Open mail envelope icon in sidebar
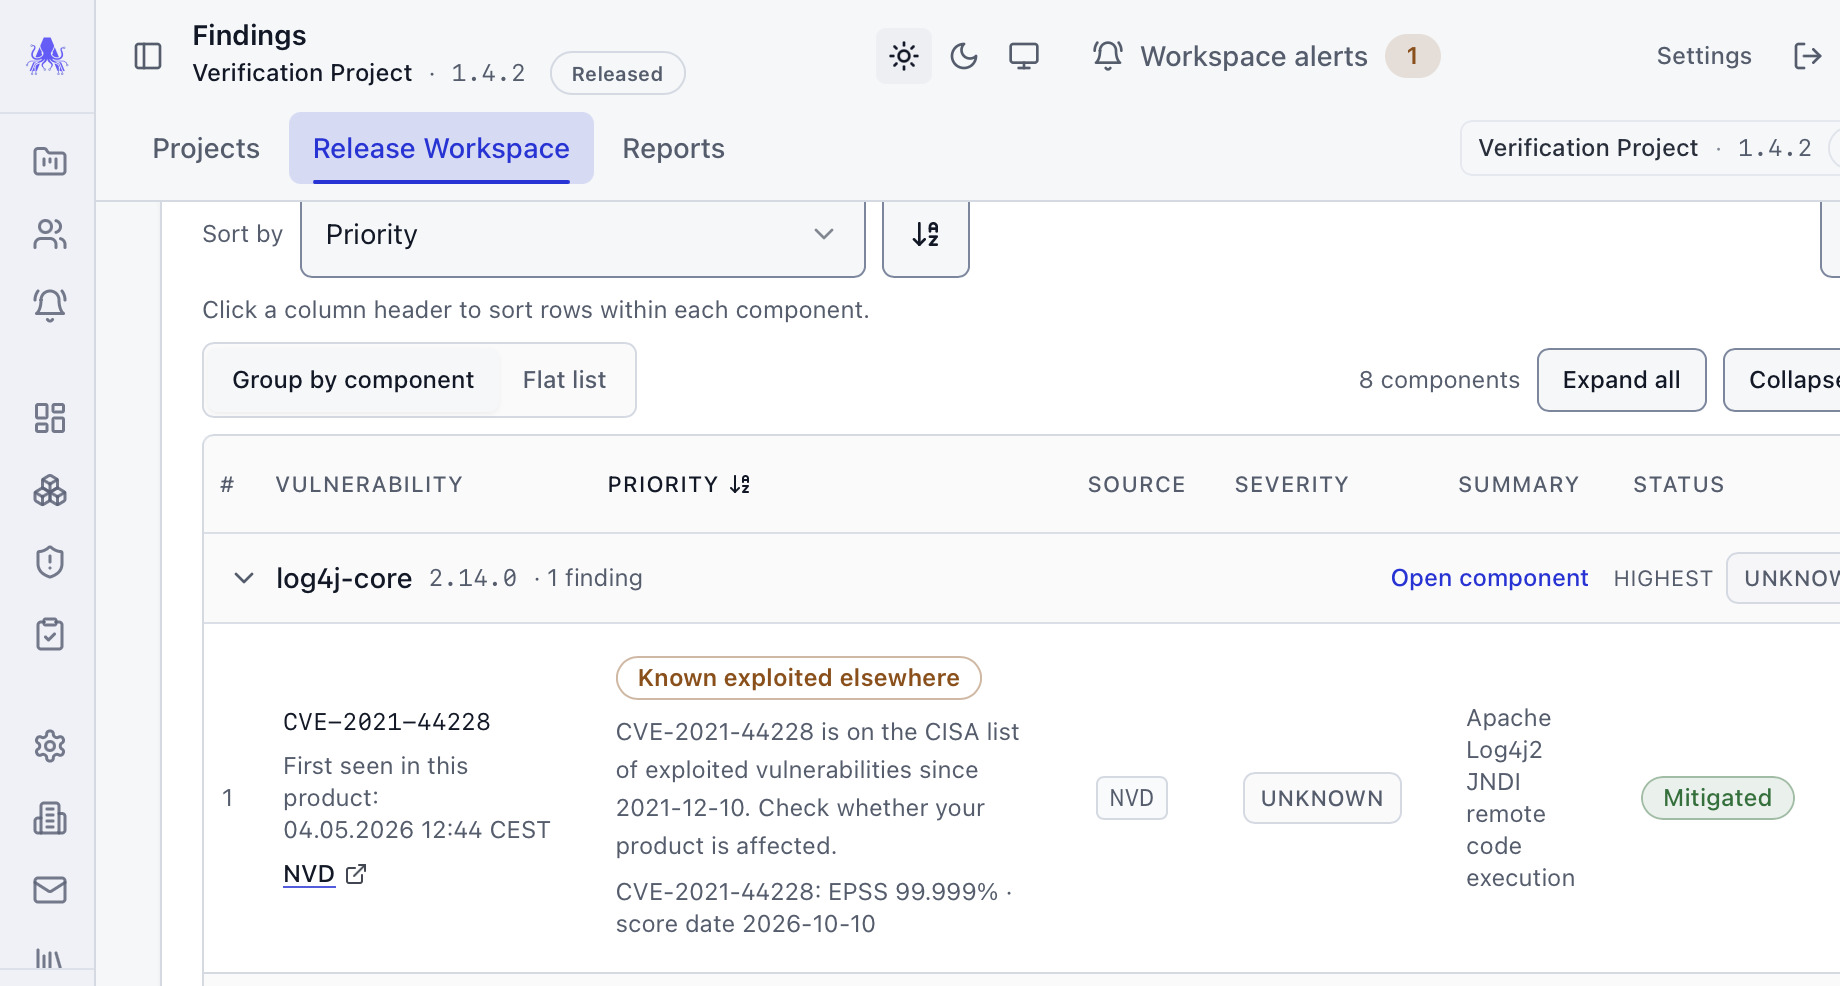Viewport: 1840px width, 986px height. pyautogui.click(x=50, y=890)
